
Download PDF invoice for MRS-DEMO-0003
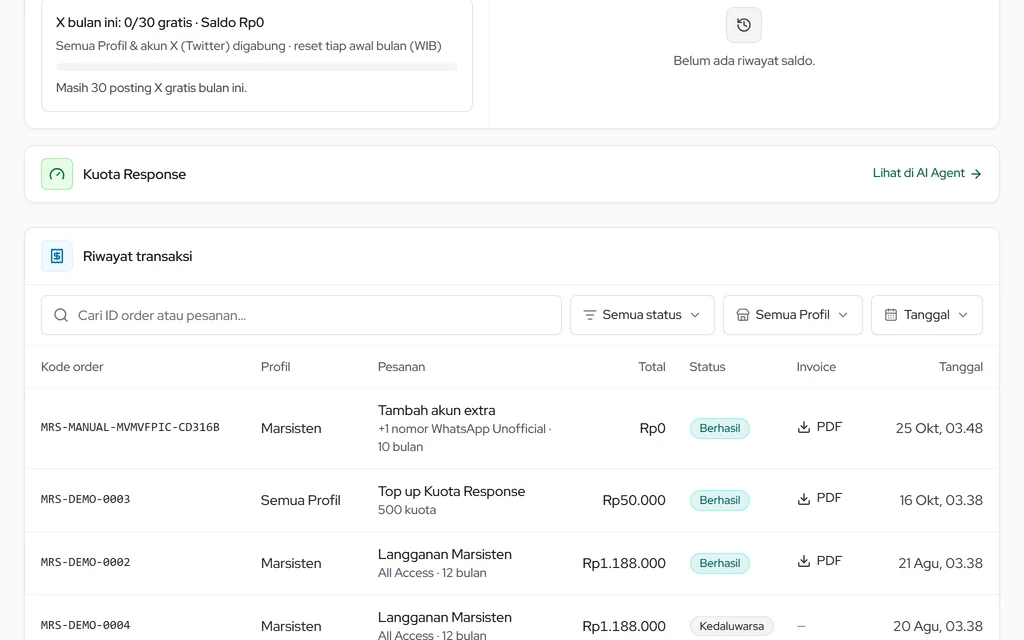pos(820,498)
